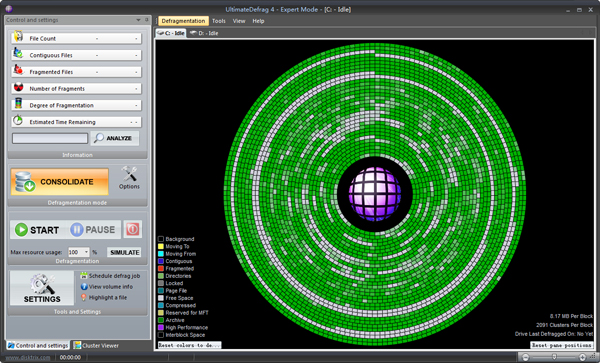Open Schedule defrag job link
The height and width of the screenshot is (363, 600).
click(x=114, y=276)
